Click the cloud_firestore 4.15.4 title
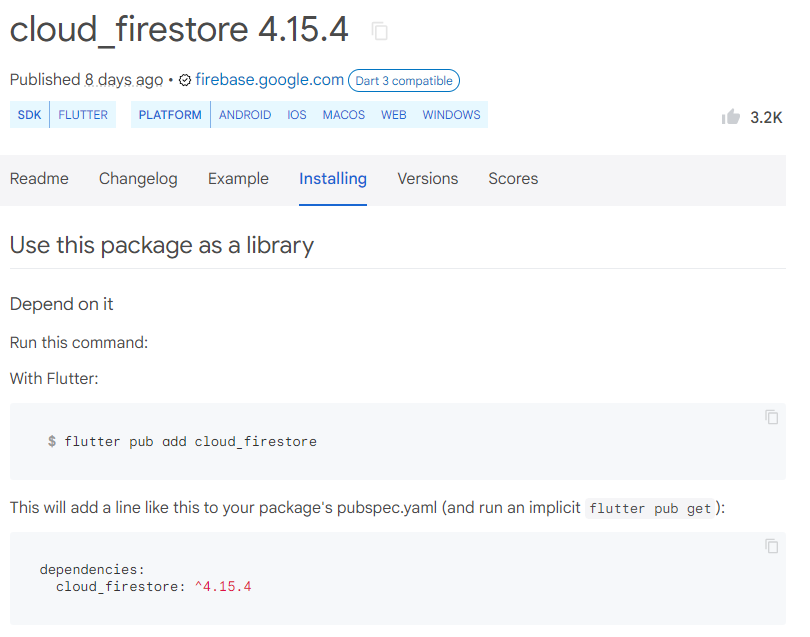Viewport: 810px width, 637px height. pyautogui.click(x=179, y=29)
